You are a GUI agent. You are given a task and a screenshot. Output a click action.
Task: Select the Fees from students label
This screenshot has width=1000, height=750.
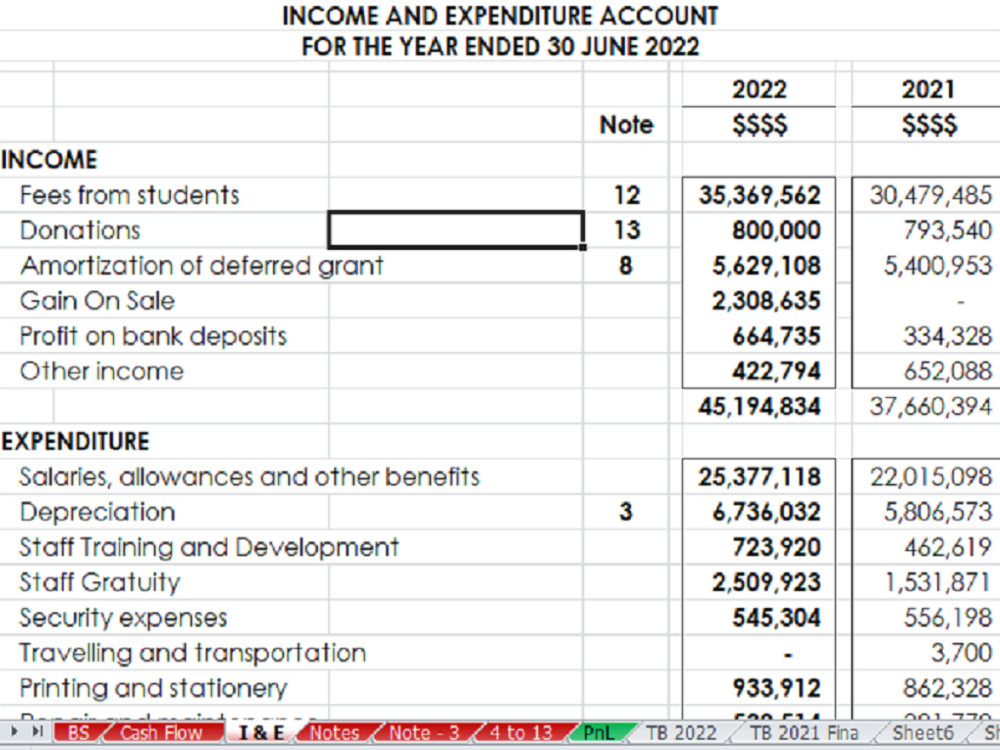click(x=129, y=195)
